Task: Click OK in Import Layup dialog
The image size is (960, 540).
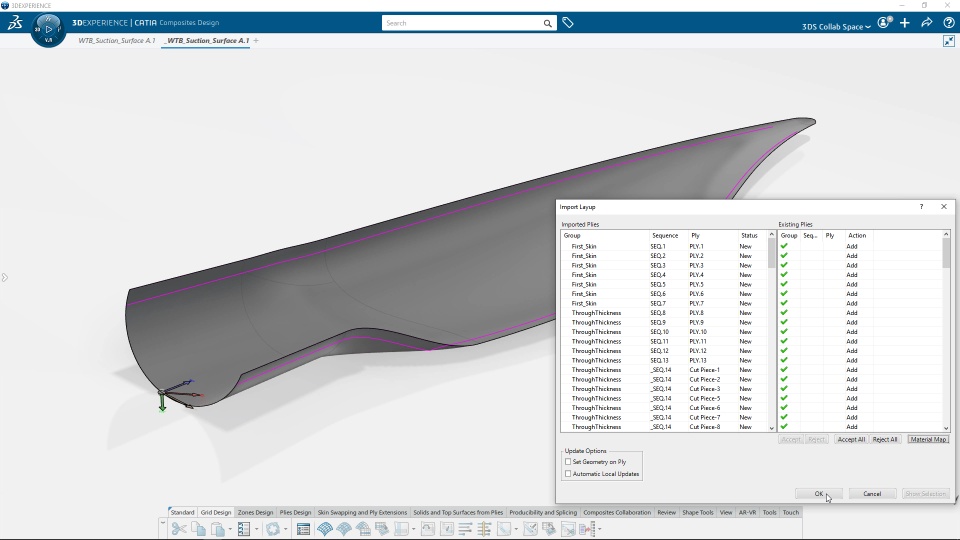Action: [819, 493]
